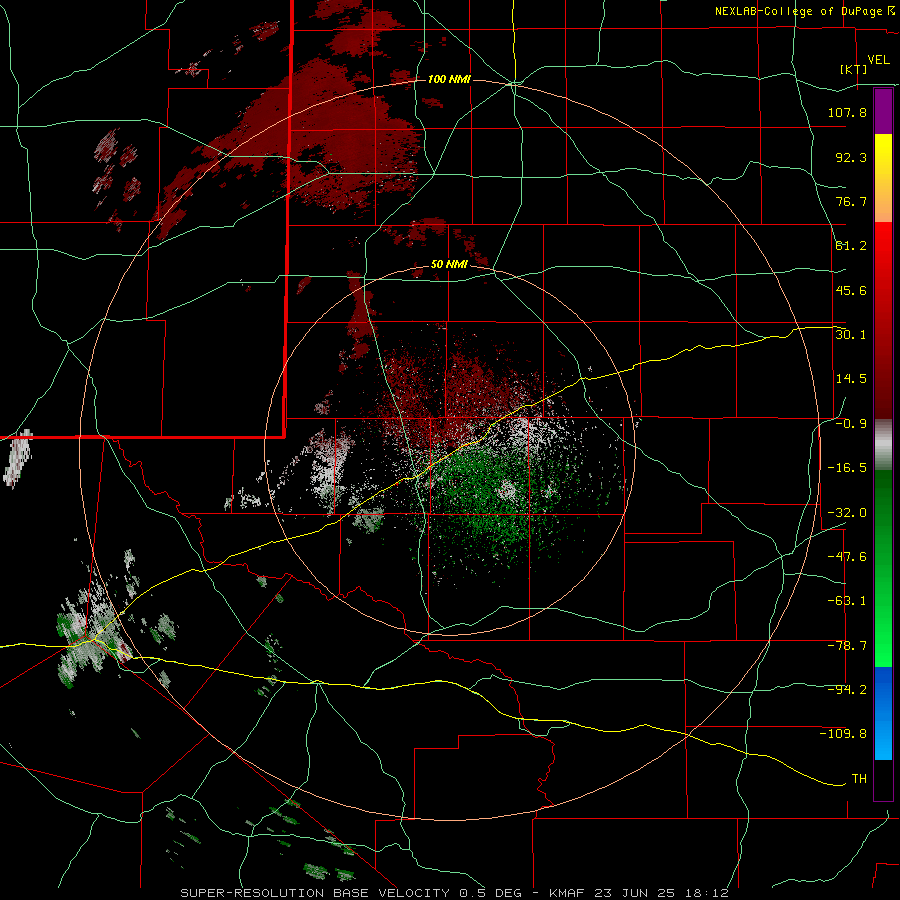900x900 pixels.
Task: Click the TH legend label
Action: click(x=859, y=779)
